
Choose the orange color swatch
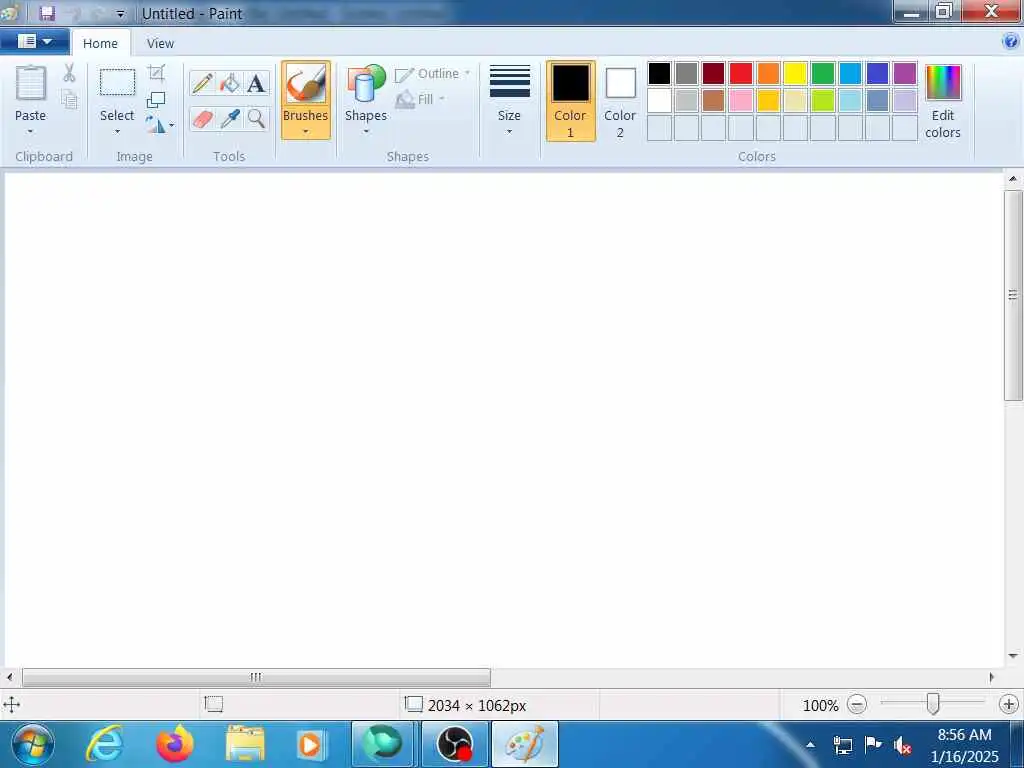(769, 74)
